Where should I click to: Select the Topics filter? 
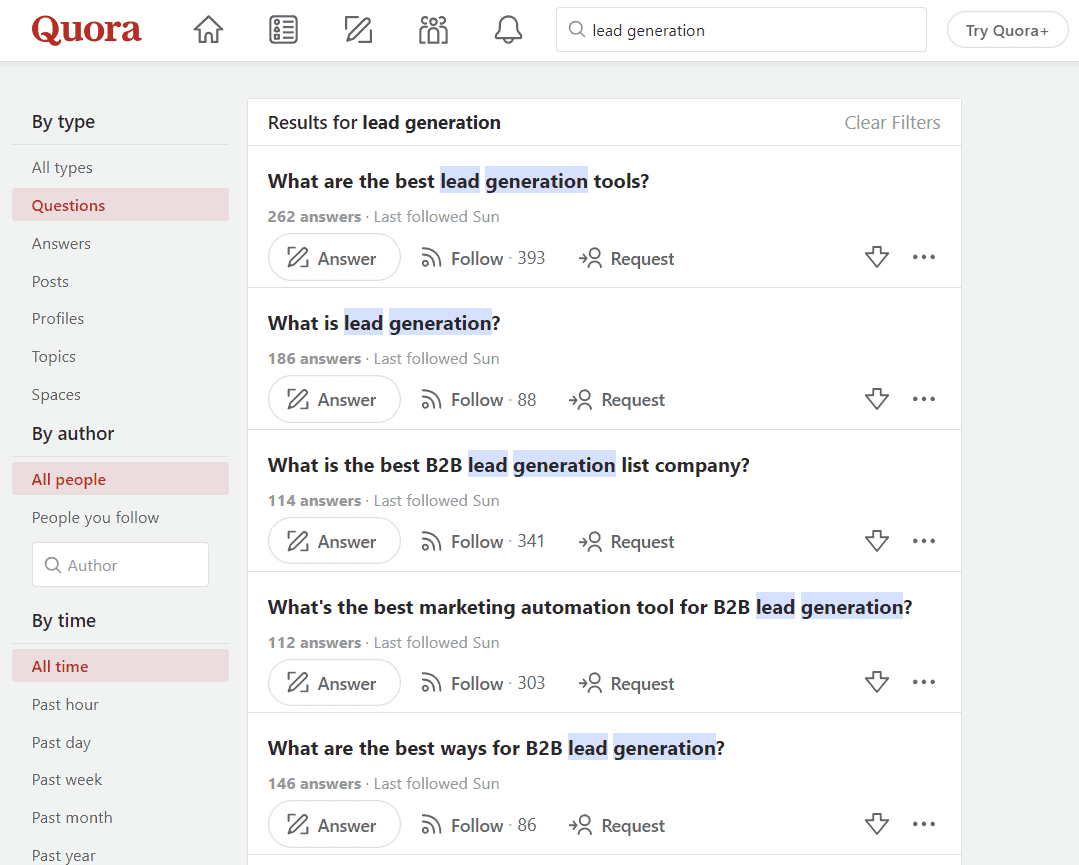tap(120, 356)
